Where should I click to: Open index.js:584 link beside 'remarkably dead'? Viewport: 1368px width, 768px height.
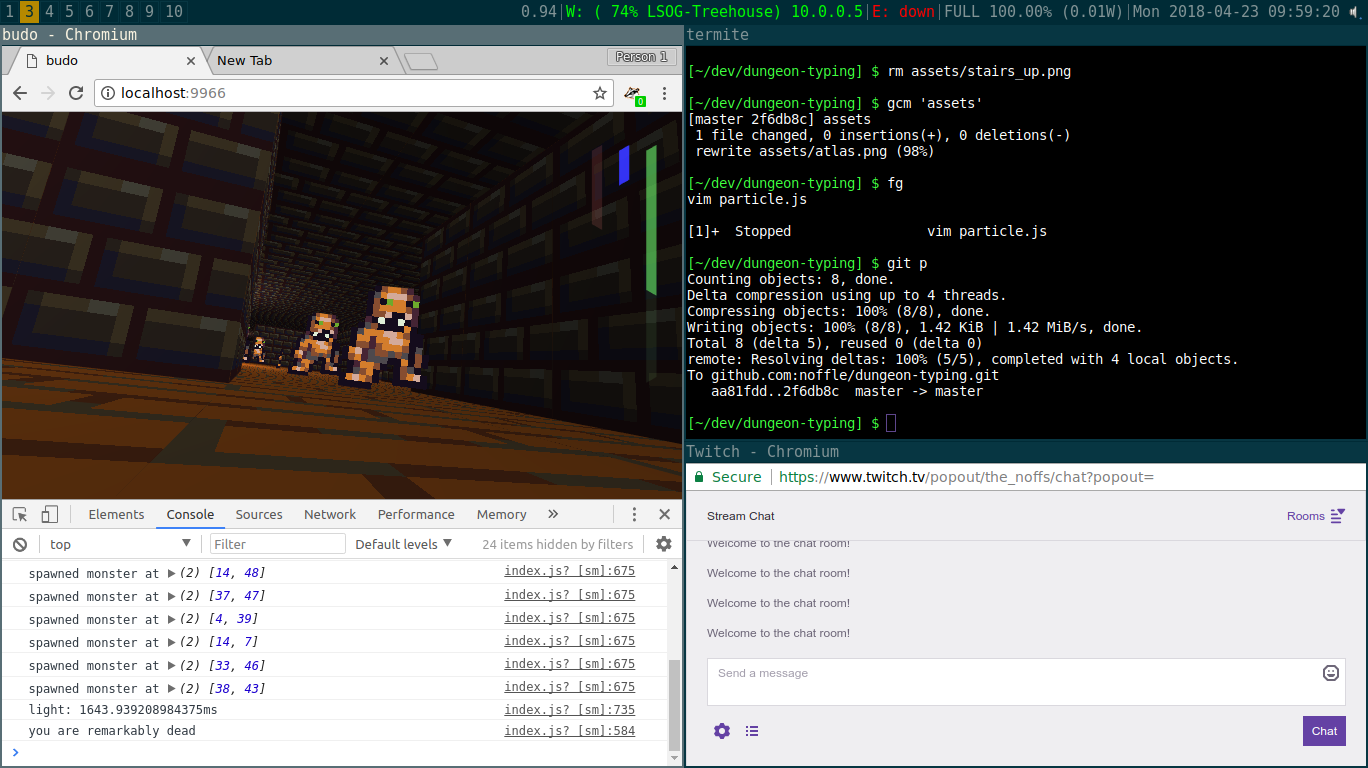(x=569, y=731)
